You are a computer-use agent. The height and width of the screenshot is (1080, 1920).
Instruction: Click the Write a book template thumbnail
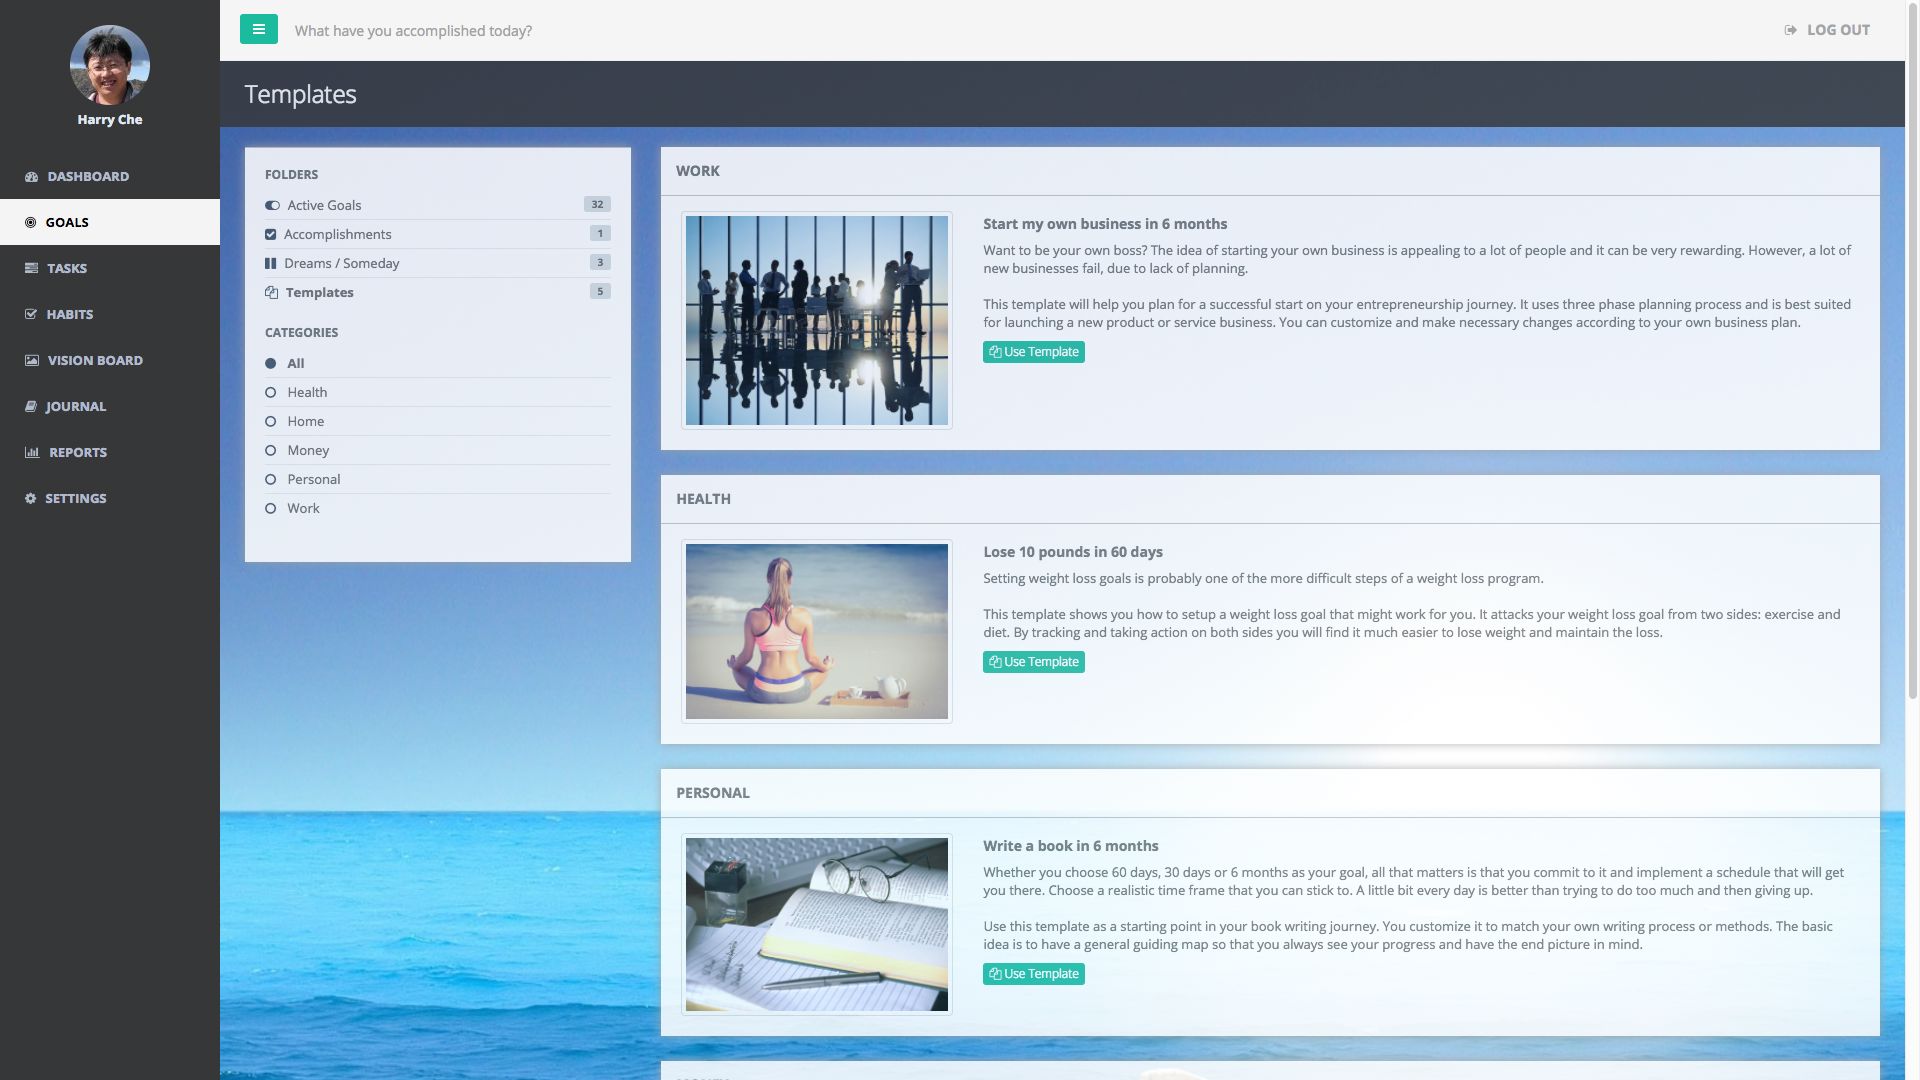tap(816, 924)
